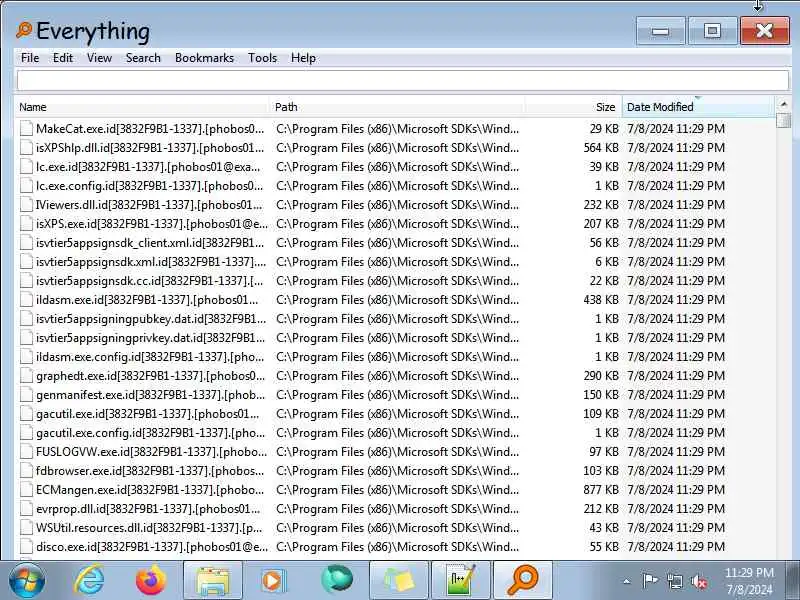800x600 pixels.
Task: Click the Everything search input field
Action: click(x=403, y=81)
